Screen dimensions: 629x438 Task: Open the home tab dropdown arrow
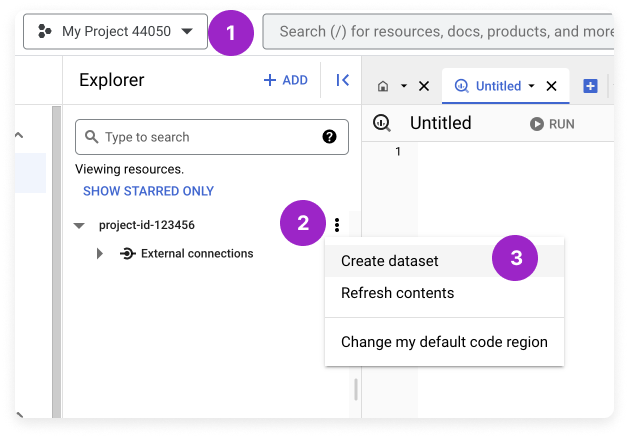[x=404, y=86]
